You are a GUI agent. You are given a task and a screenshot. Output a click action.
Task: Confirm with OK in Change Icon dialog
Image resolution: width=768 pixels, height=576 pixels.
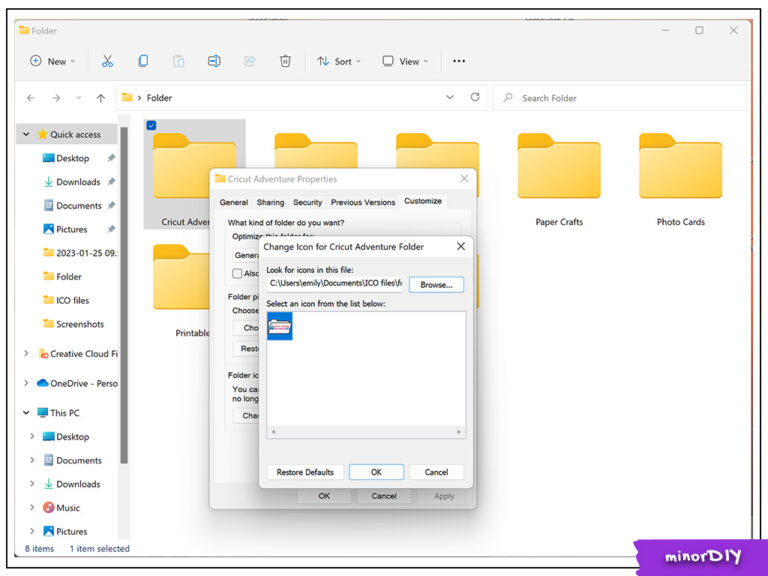pos(376,472)
